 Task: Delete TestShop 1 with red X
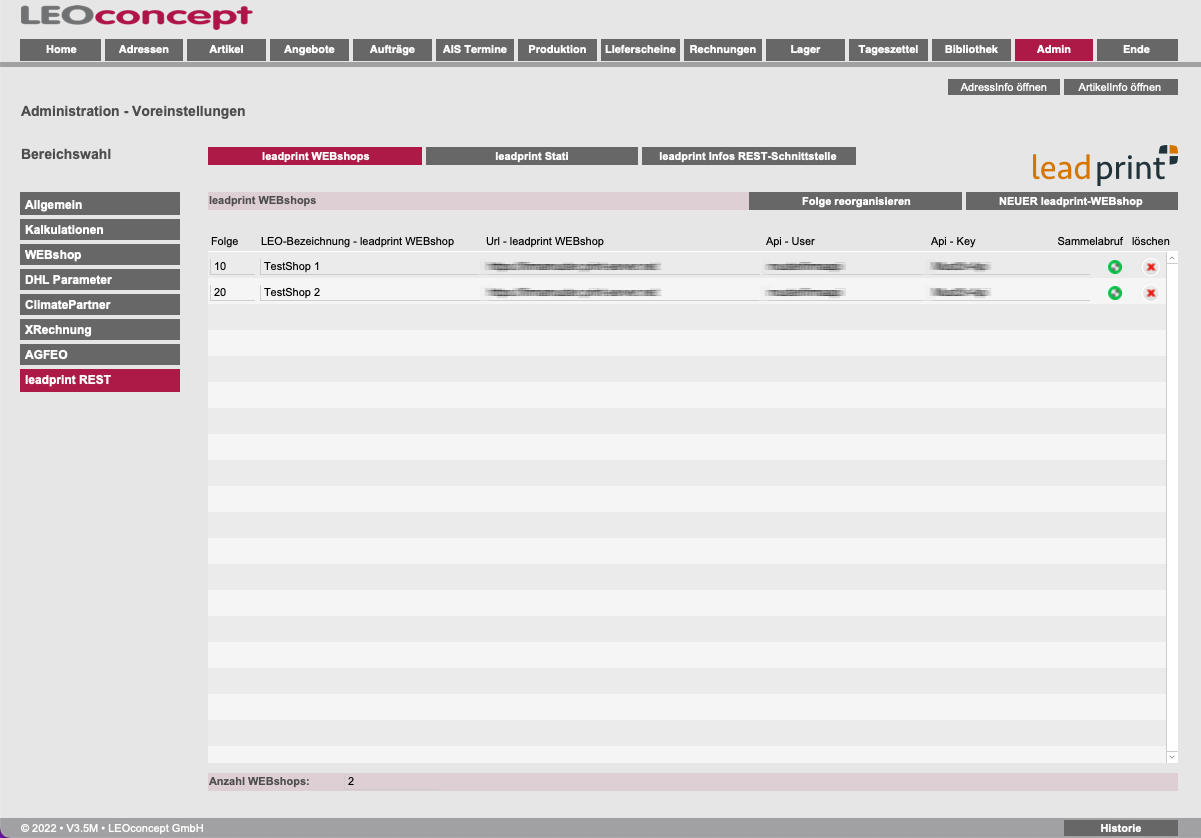point(1151,267)
